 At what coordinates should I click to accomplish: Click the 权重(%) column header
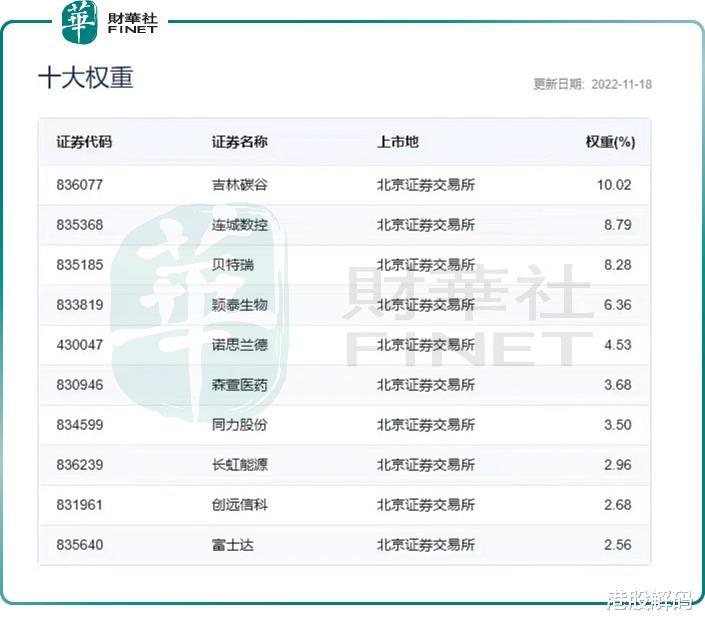(x=610, y=142)
